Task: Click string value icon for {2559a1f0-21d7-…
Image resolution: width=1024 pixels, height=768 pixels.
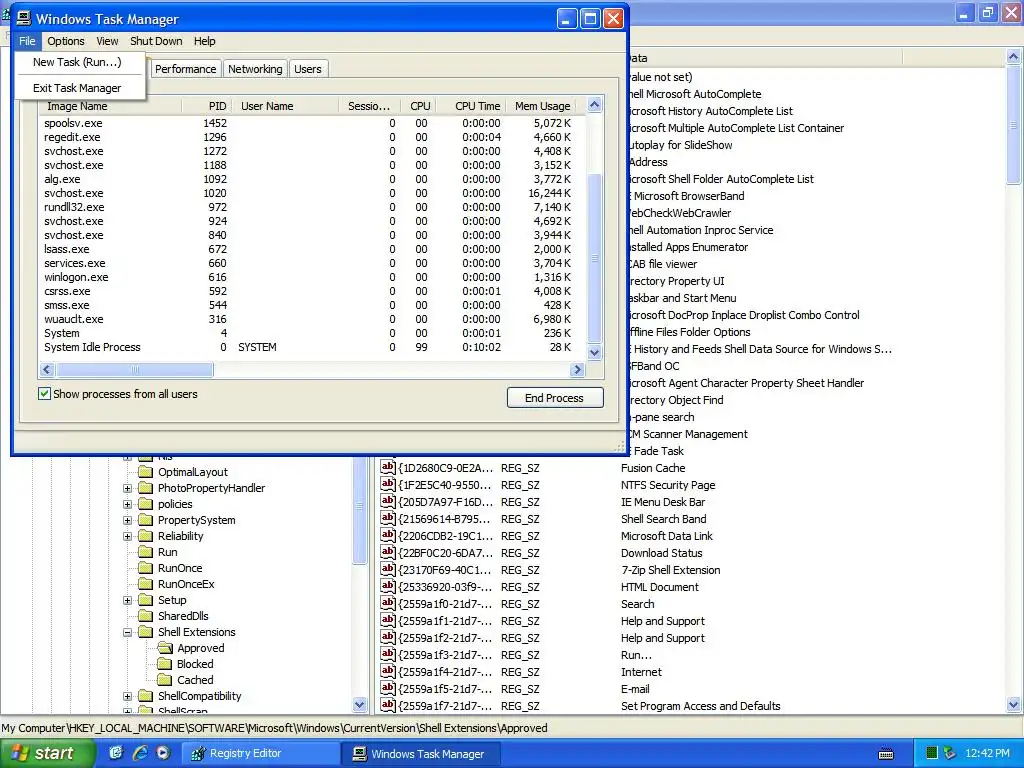Action: point(388,603)
